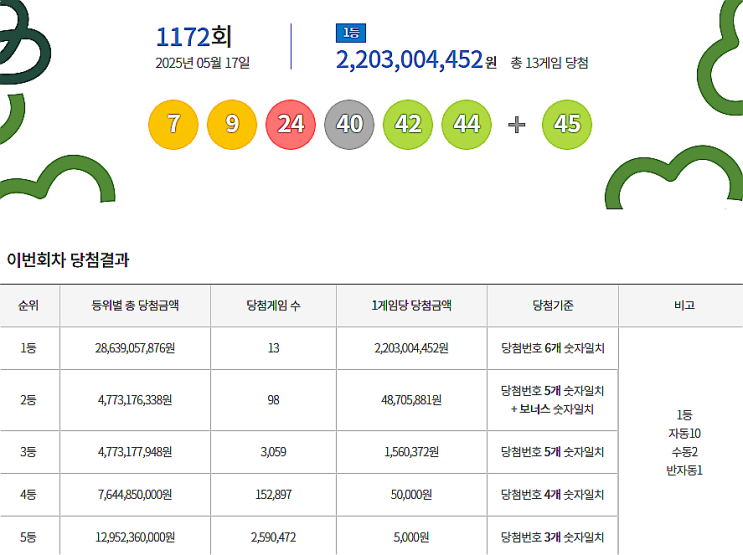Screen dimensions: 743x555
Task: Click the 당첨기준 column header
Action: coord(553,305)
